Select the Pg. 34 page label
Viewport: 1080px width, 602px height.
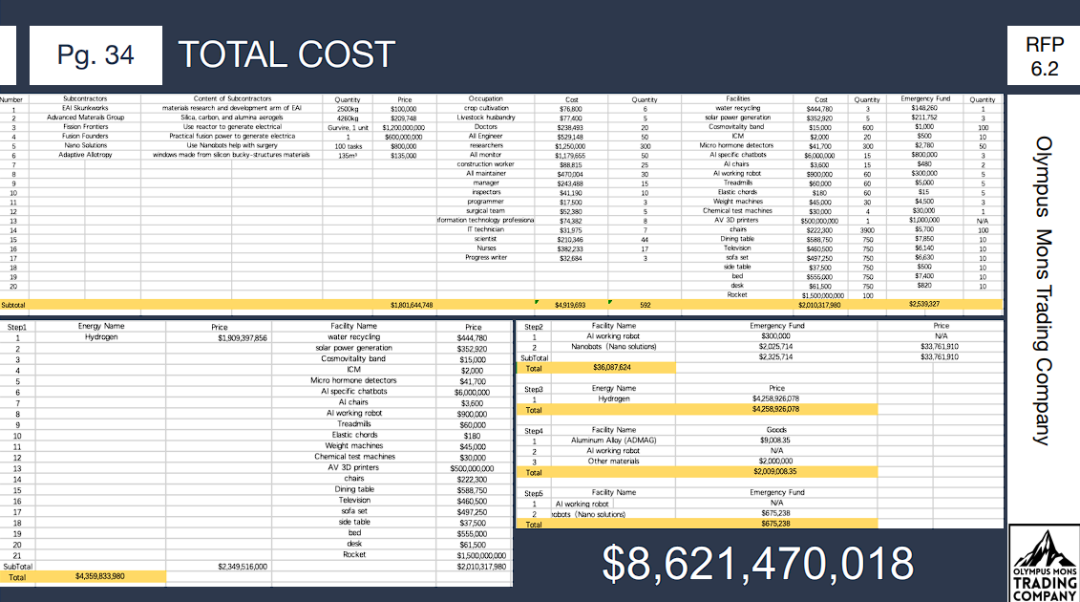[x=96, y=54]
